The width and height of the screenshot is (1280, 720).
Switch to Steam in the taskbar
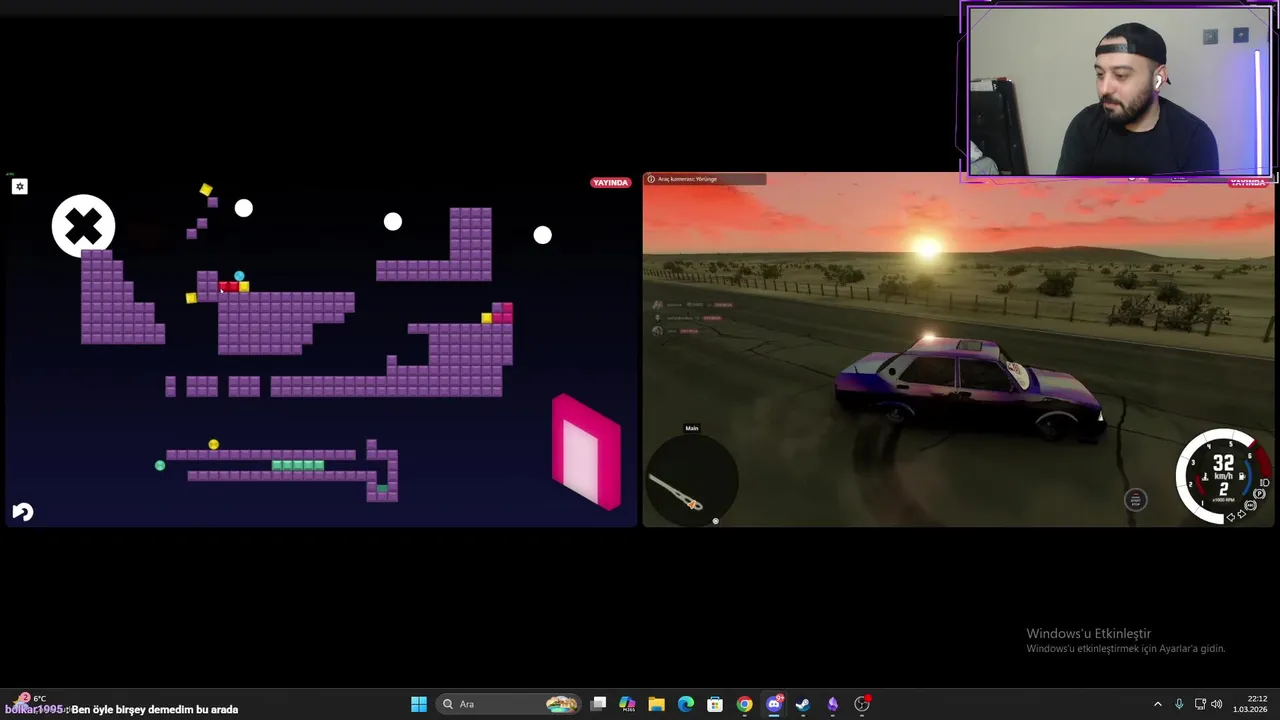click(x=803, y=704)
